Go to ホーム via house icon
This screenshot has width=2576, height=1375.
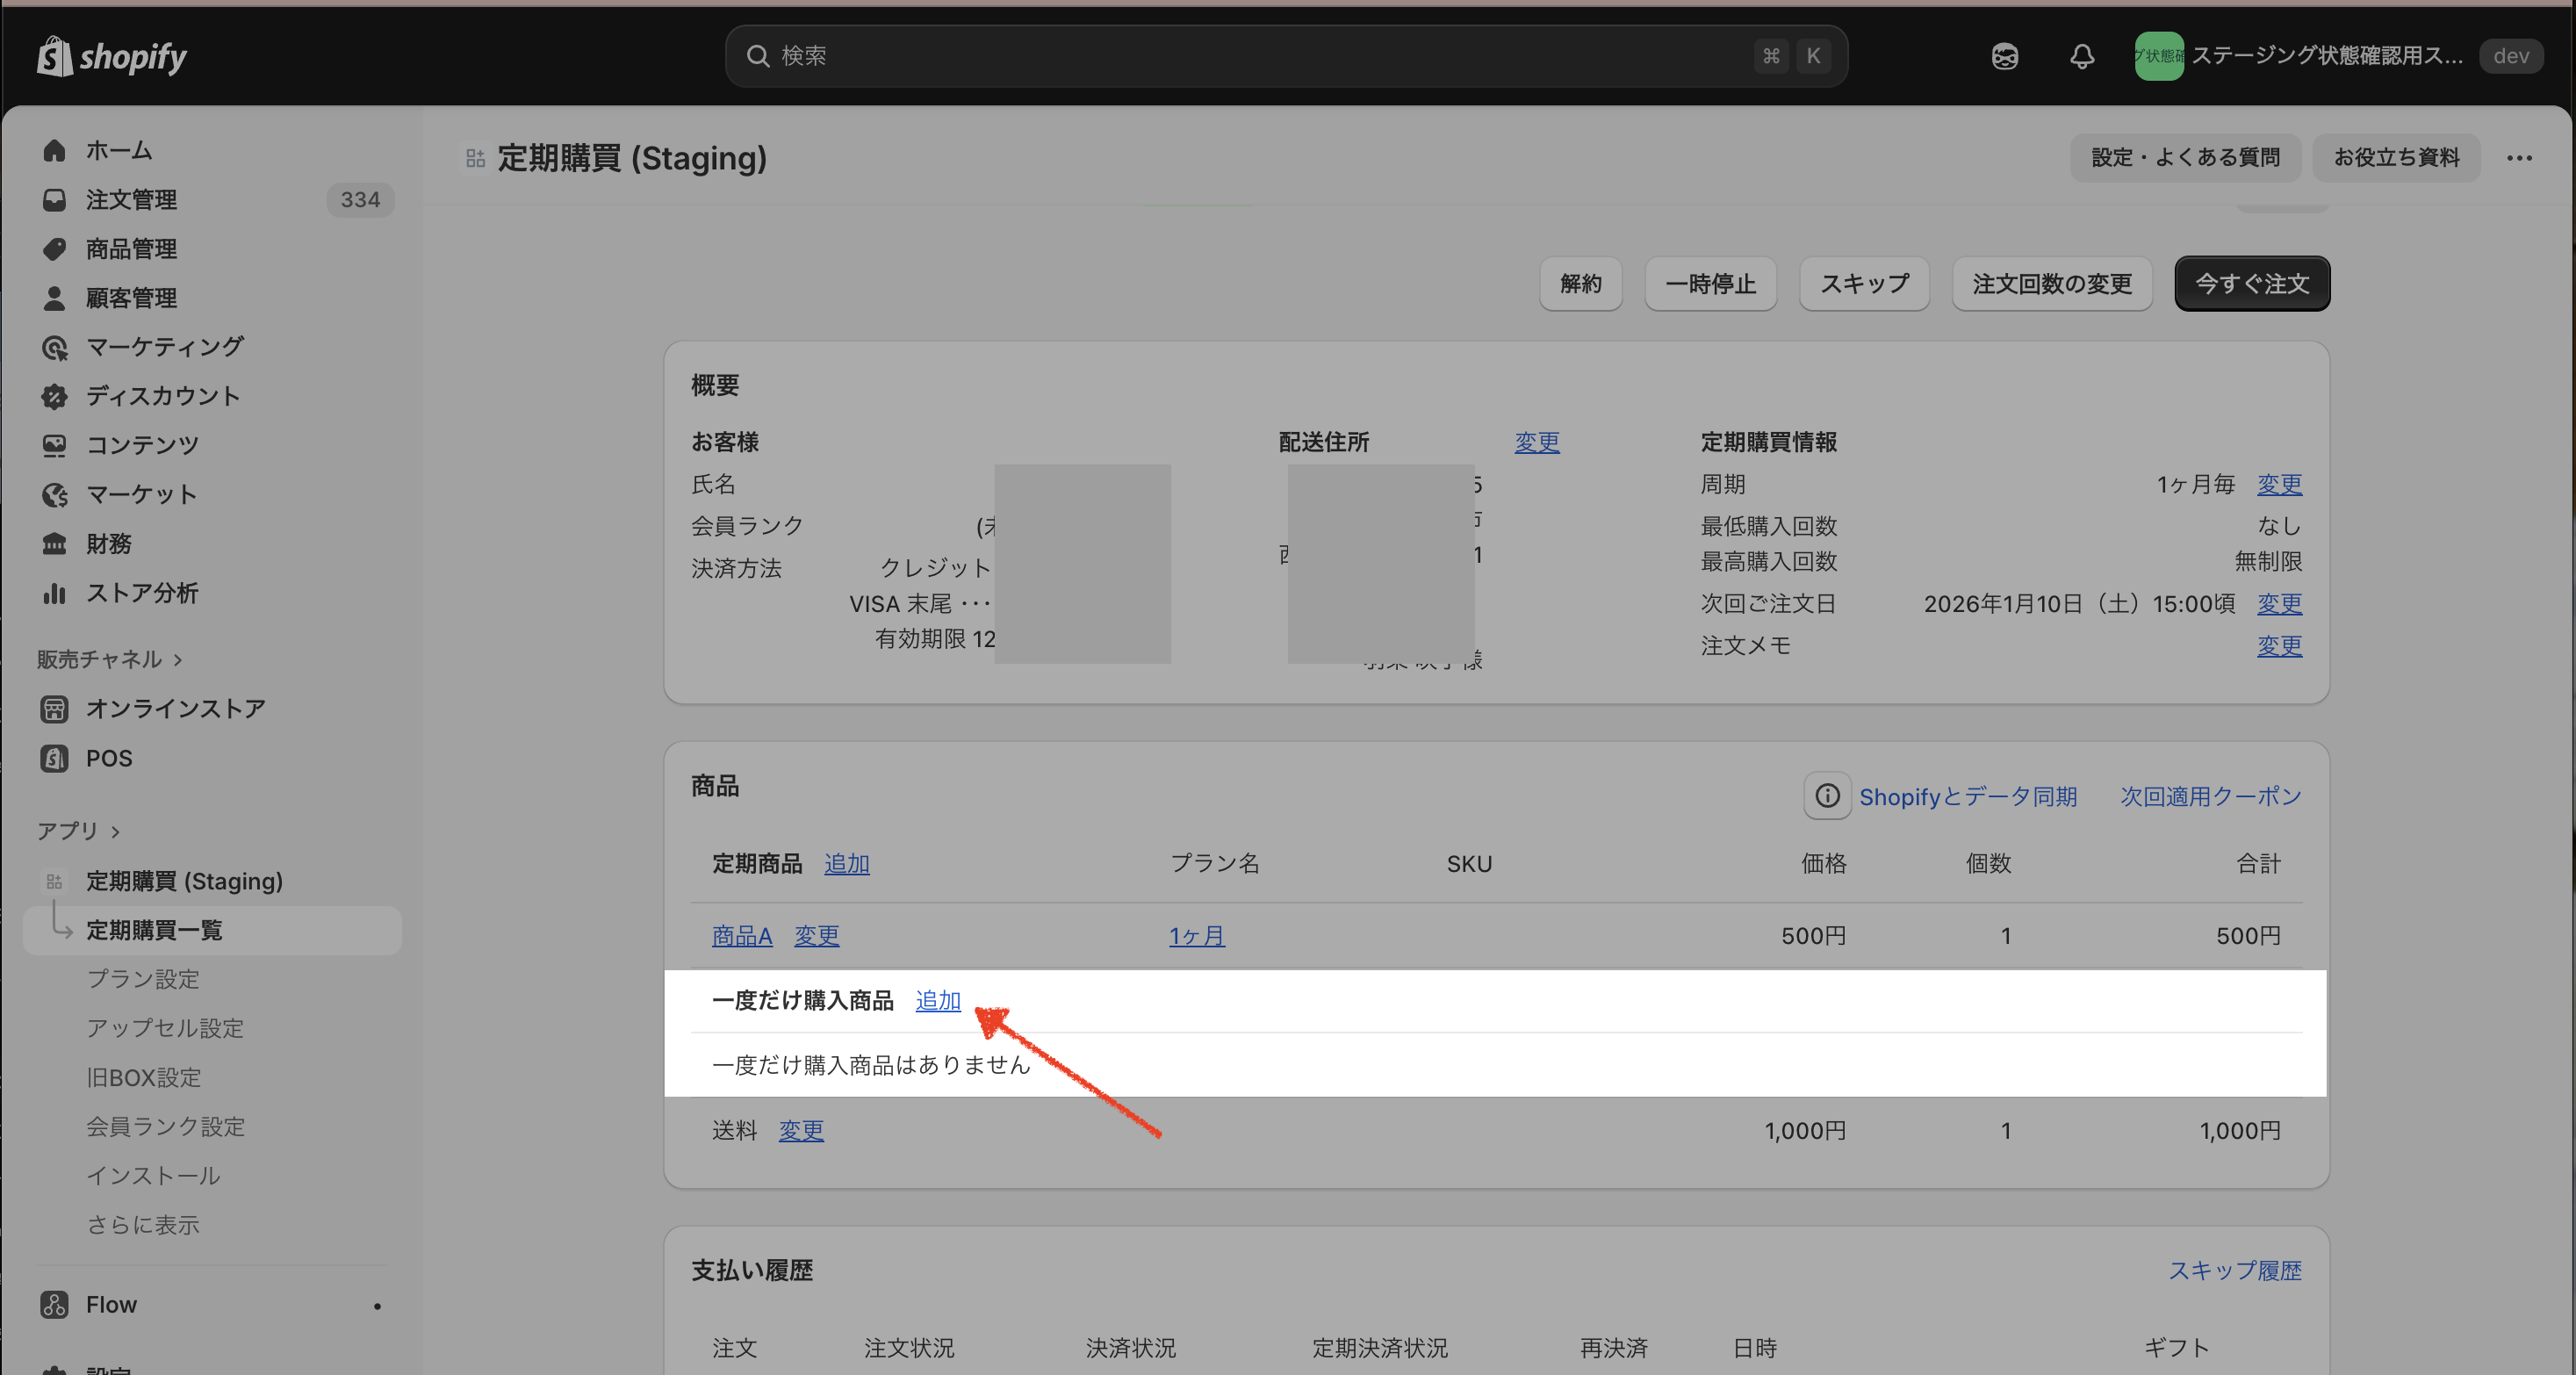[55, 150]
